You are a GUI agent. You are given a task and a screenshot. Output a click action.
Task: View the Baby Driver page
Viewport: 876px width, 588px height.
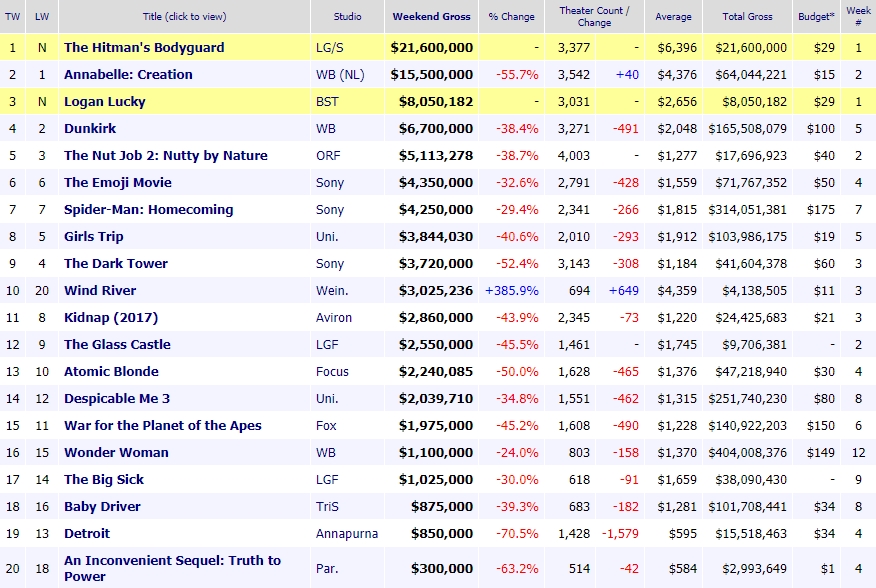(102, 506)
